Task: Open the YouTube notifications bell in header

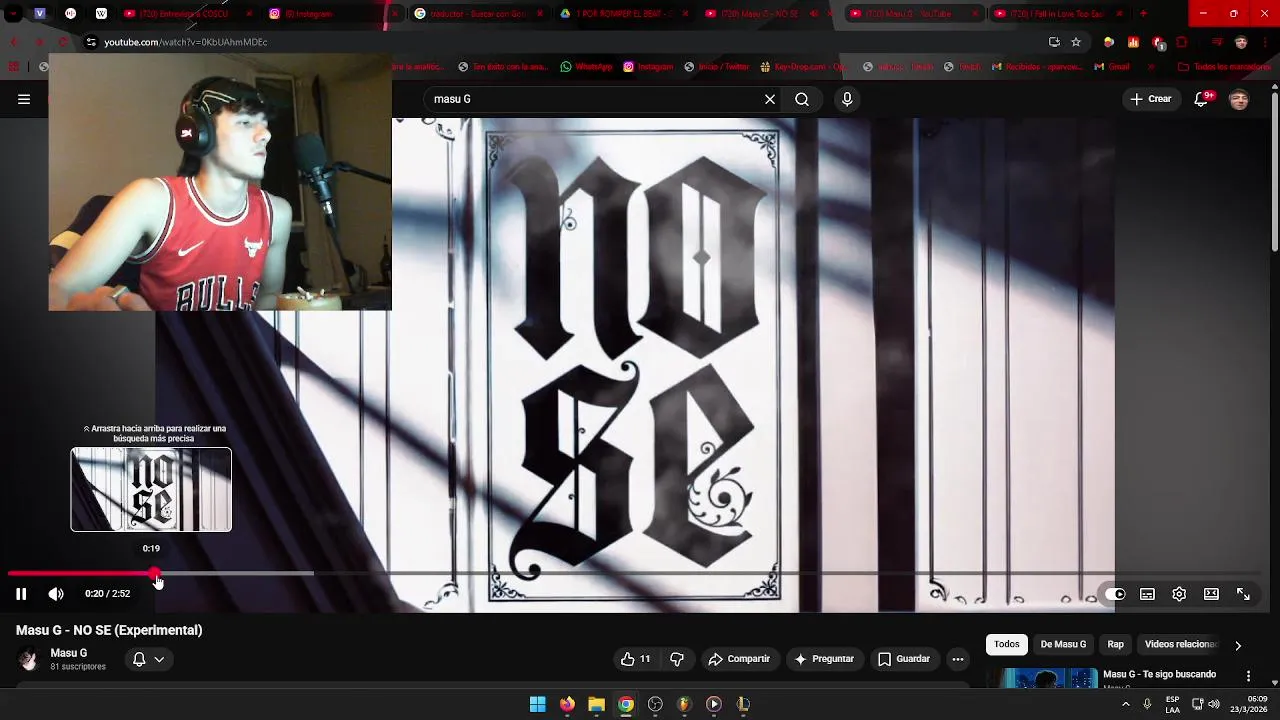Action: [1202, 99]
